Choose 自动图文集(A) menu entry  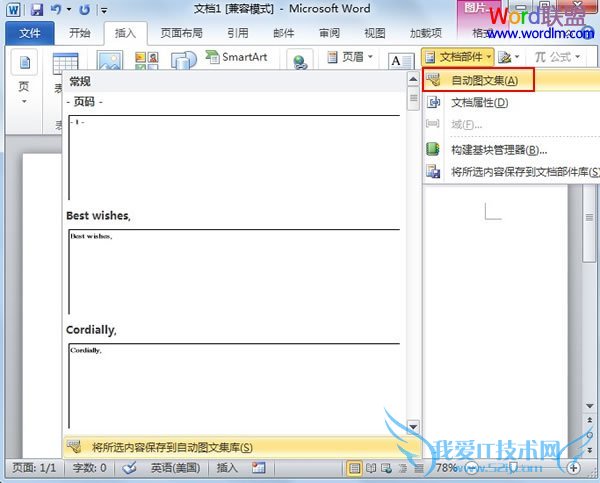[511, 80]
